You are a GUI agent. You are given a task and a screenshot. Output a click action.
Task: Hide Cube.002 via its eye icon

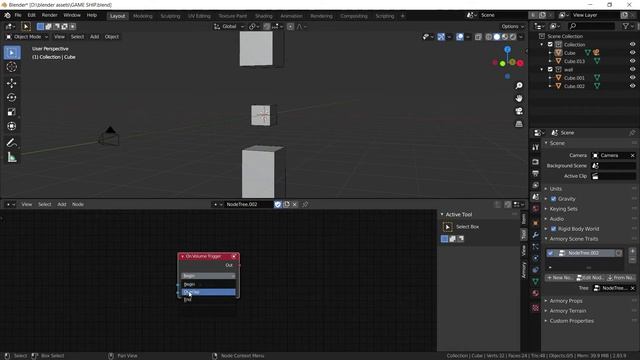pos(632,86)
